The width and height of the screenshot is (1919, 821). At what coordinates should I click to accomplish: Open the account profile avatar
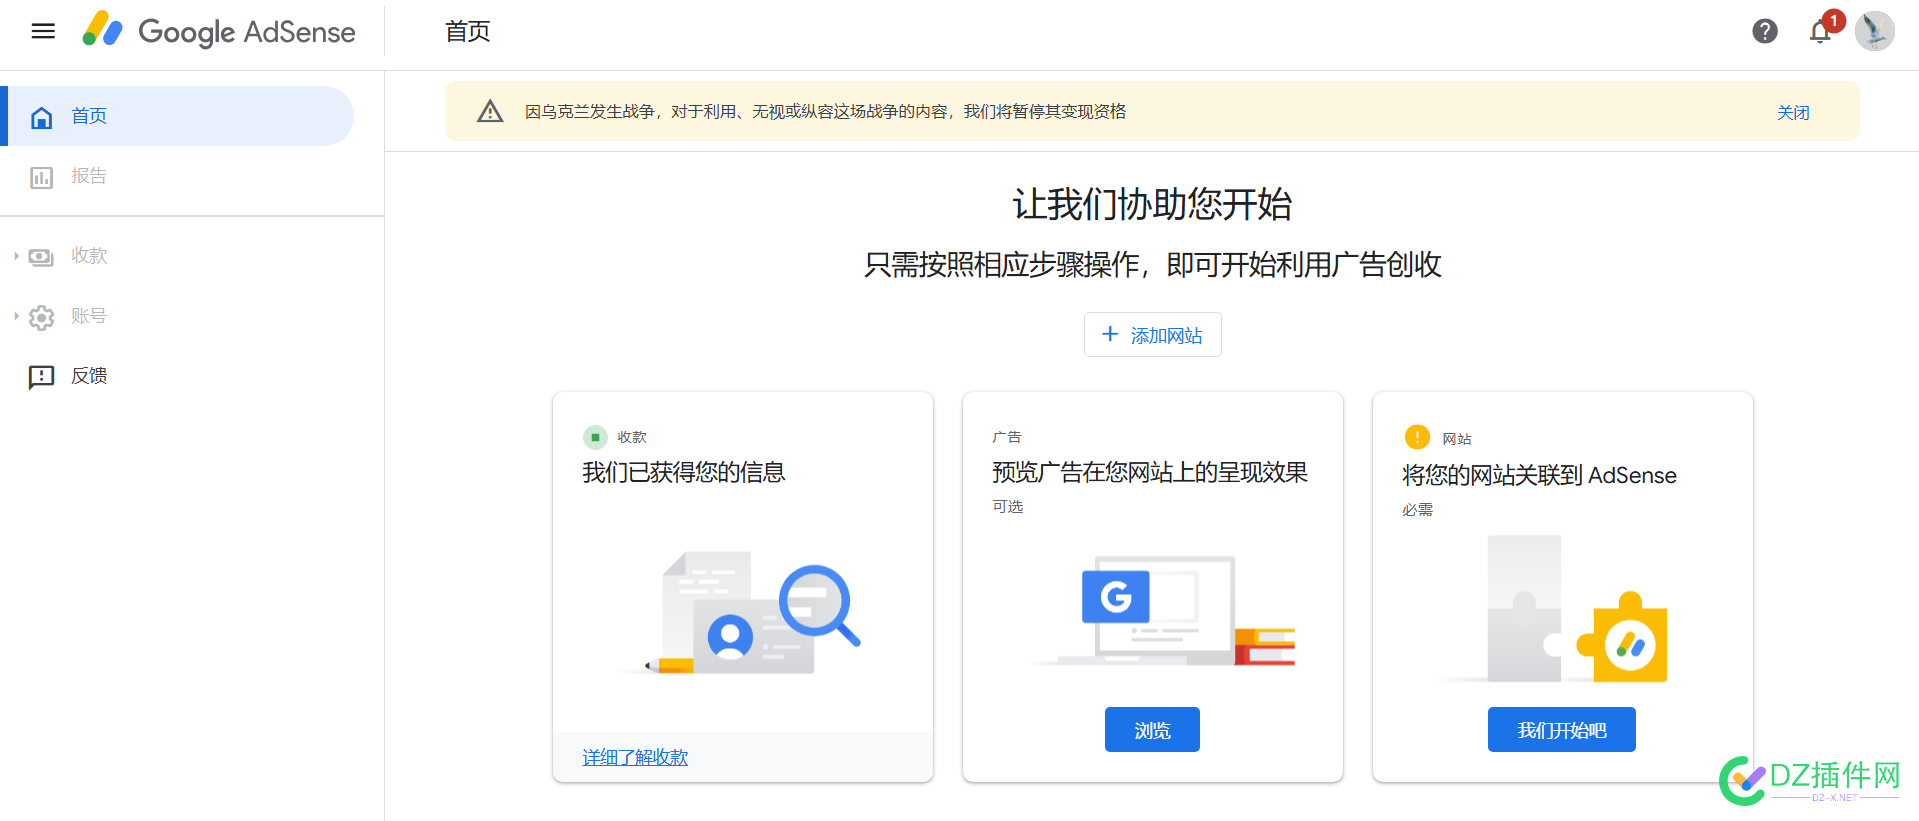1874,31
